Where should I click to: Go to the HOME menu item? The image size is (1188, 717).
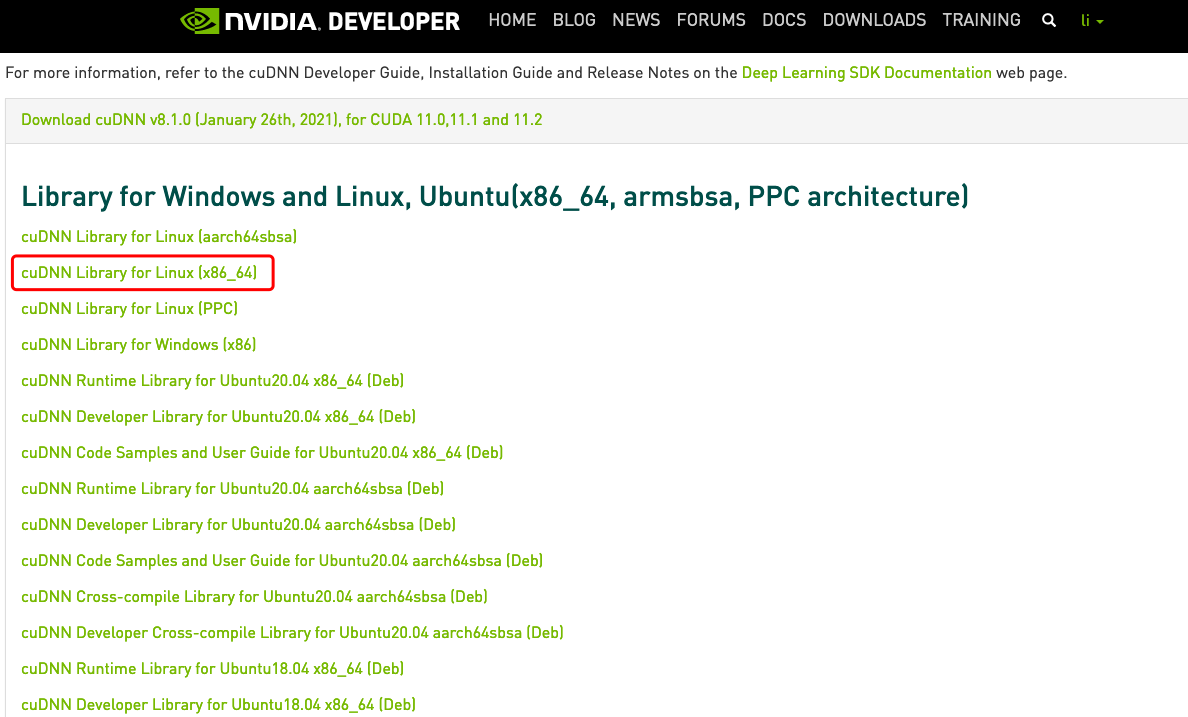coord(512,20)
